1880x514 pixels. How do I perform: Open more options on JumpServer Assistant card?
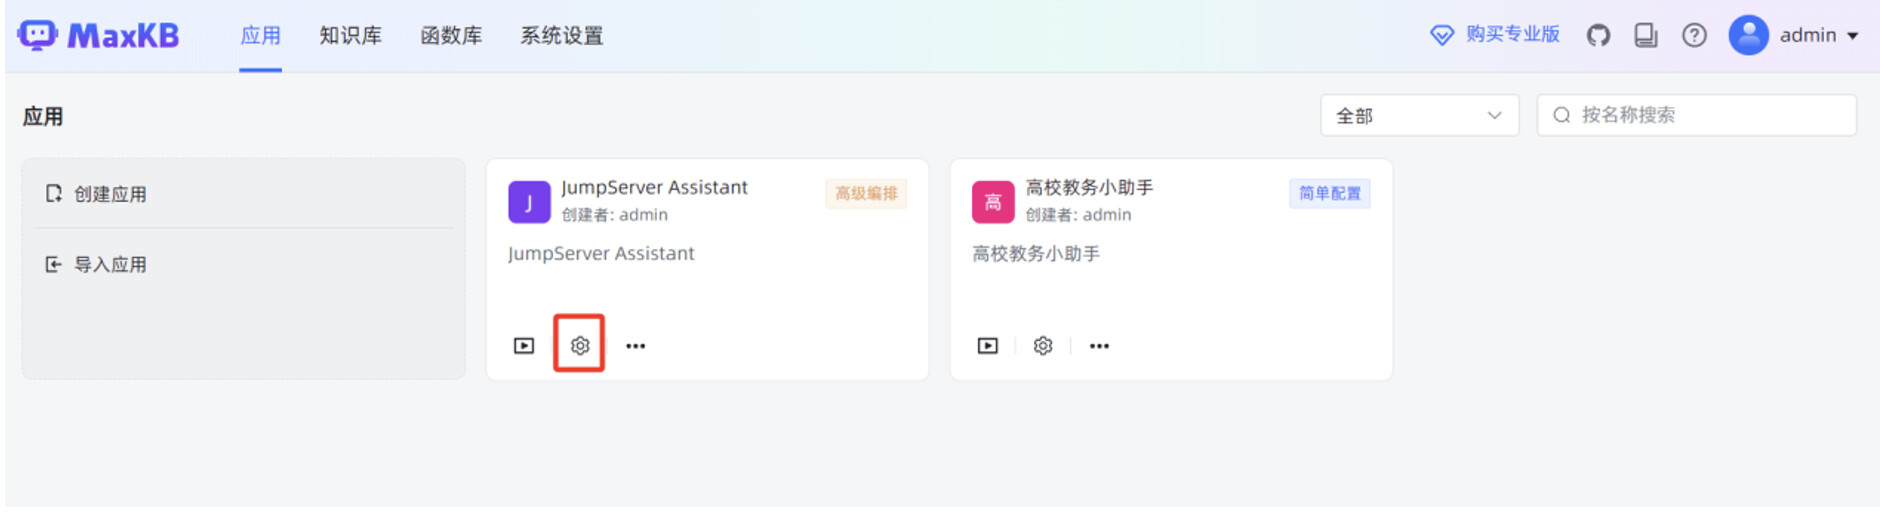click(636, 346)
